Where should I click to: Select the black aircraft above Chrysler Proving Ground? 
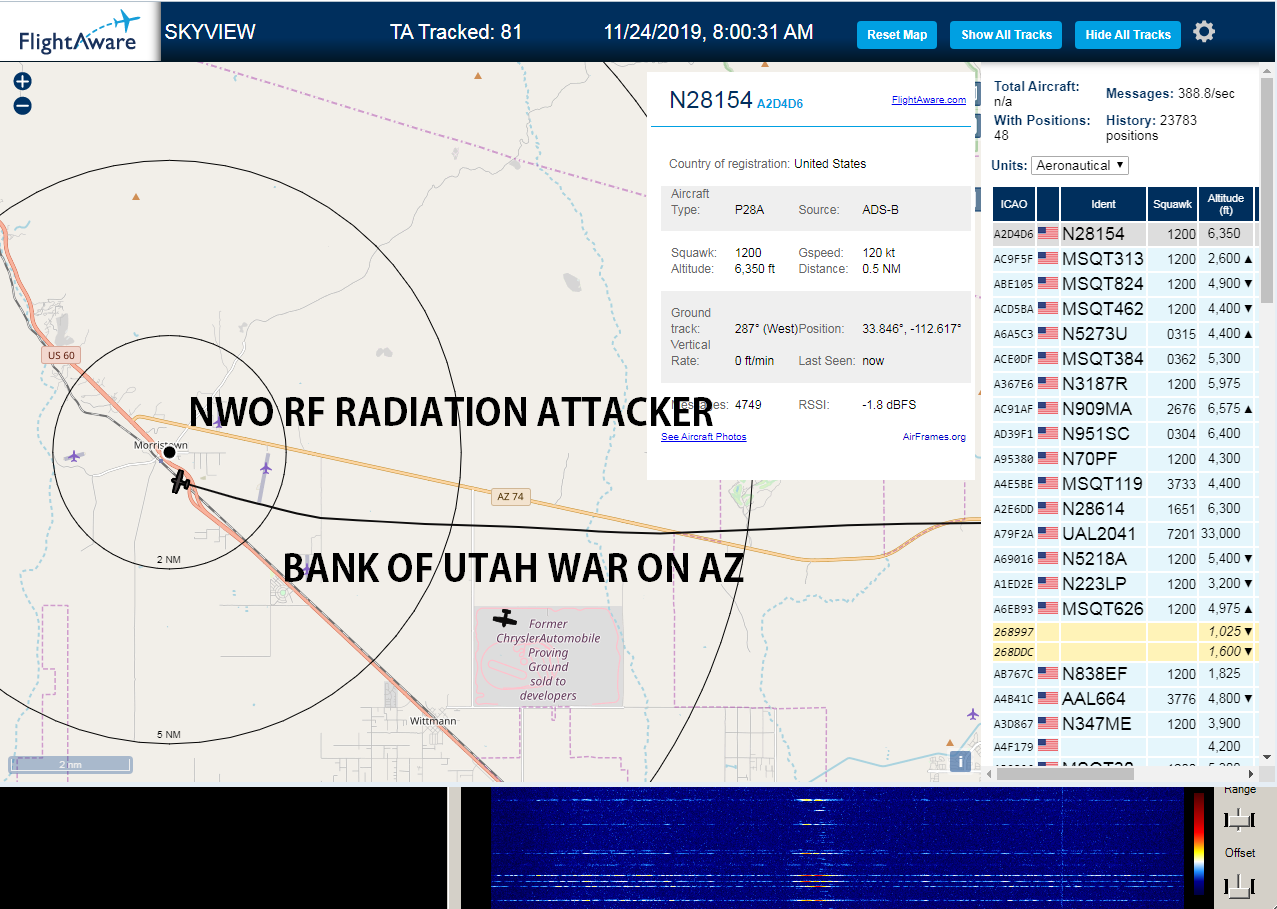tap(506, 618)
